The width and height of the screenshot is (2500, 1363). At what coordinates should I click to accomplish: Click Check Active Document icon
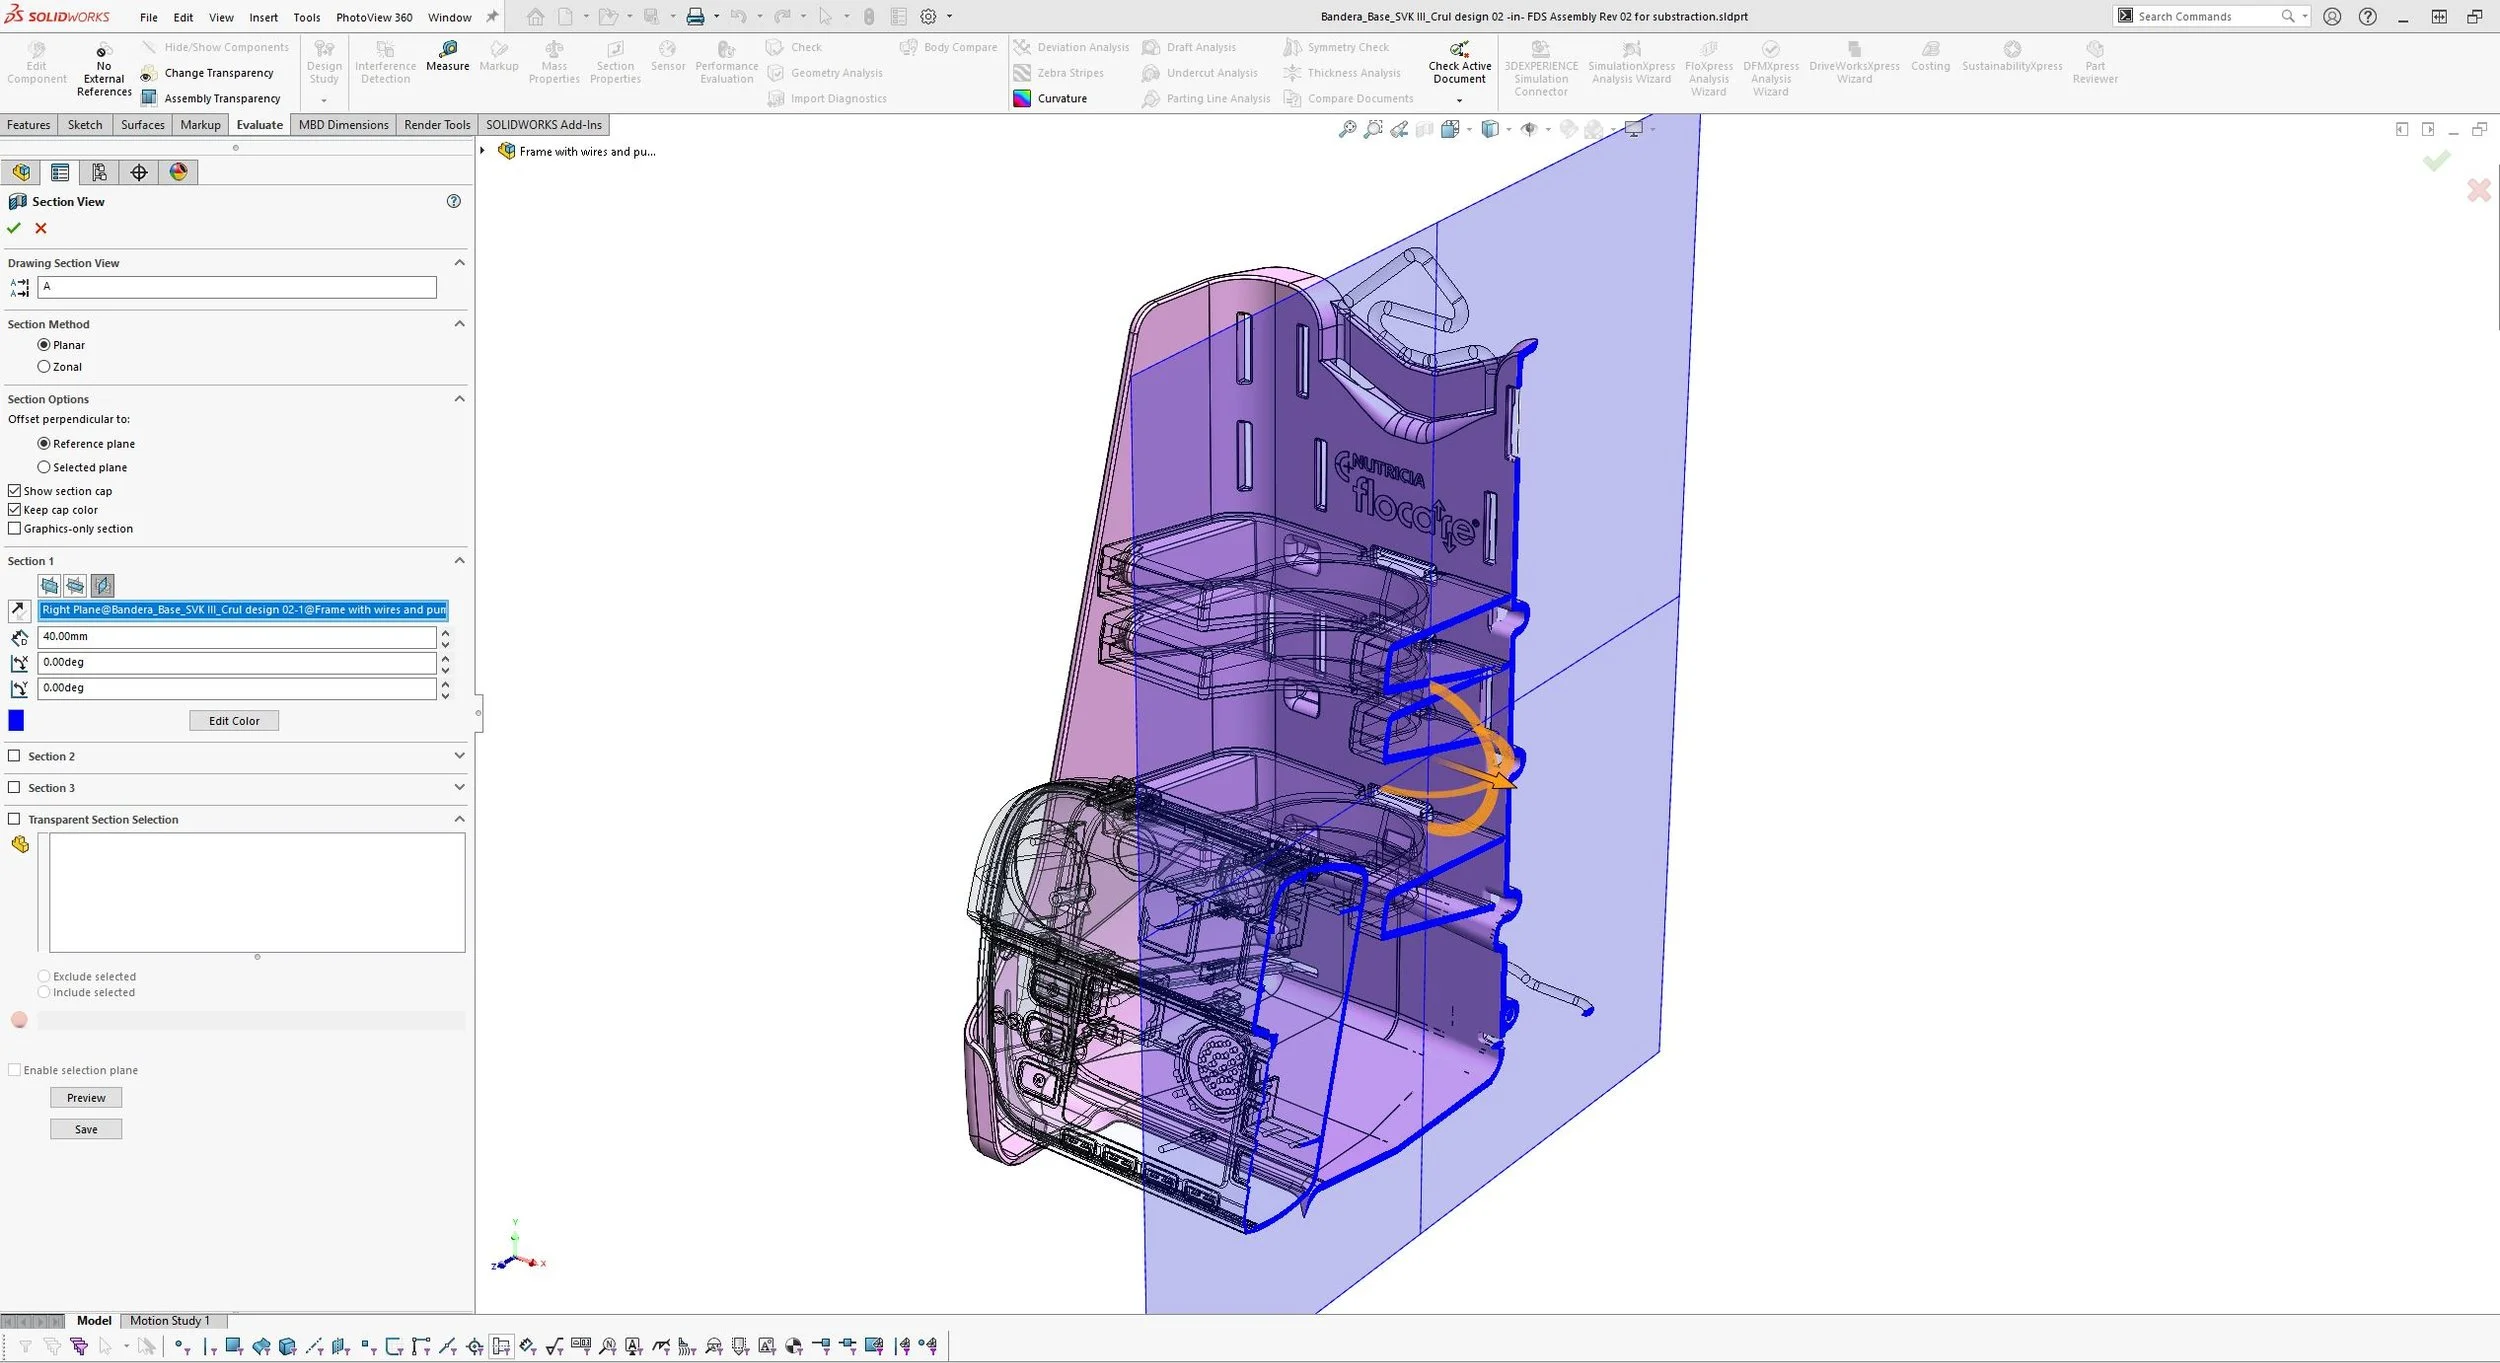coord(1459,49)
